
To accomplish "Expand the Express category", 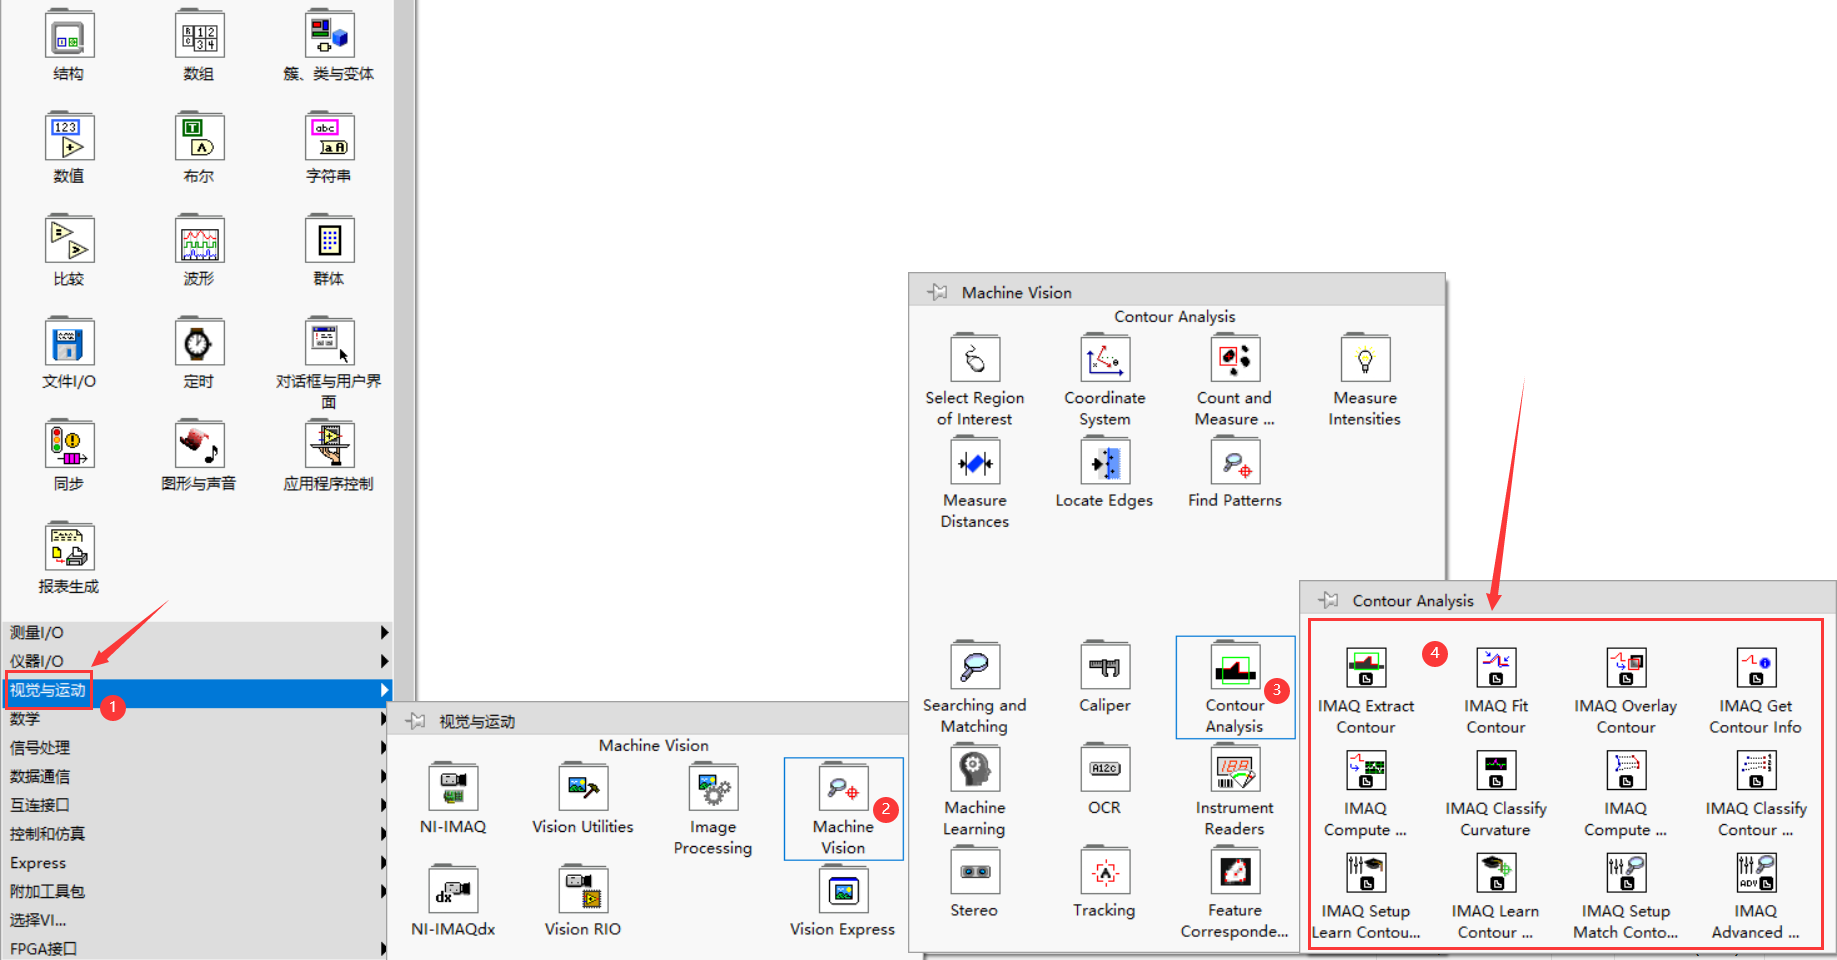I will [196, 863].
